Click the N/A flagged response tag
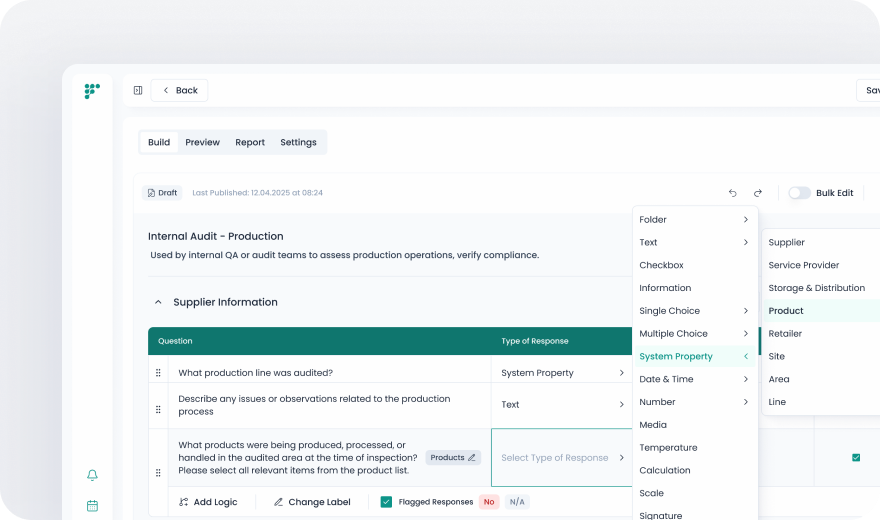Image resolution: width=880 pixels, height=520 pixels. point(517,502)
